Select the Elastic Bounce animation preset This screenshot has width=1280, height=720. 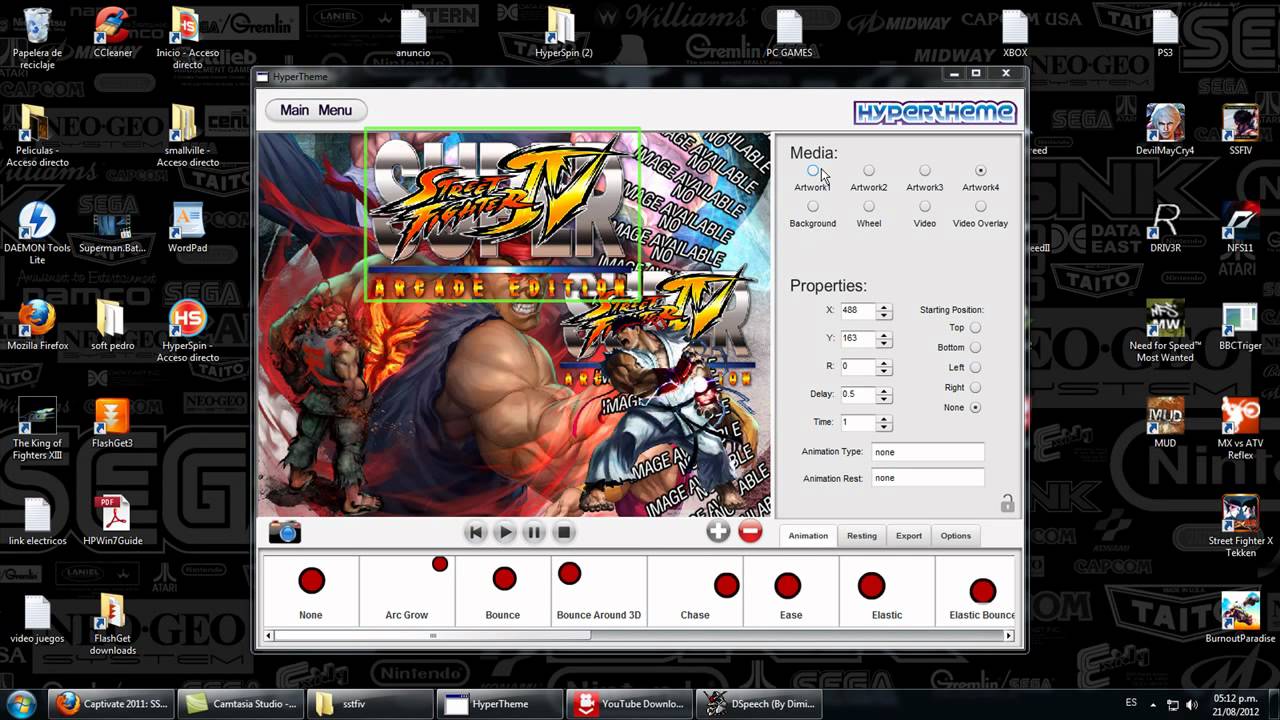point(977,592)
